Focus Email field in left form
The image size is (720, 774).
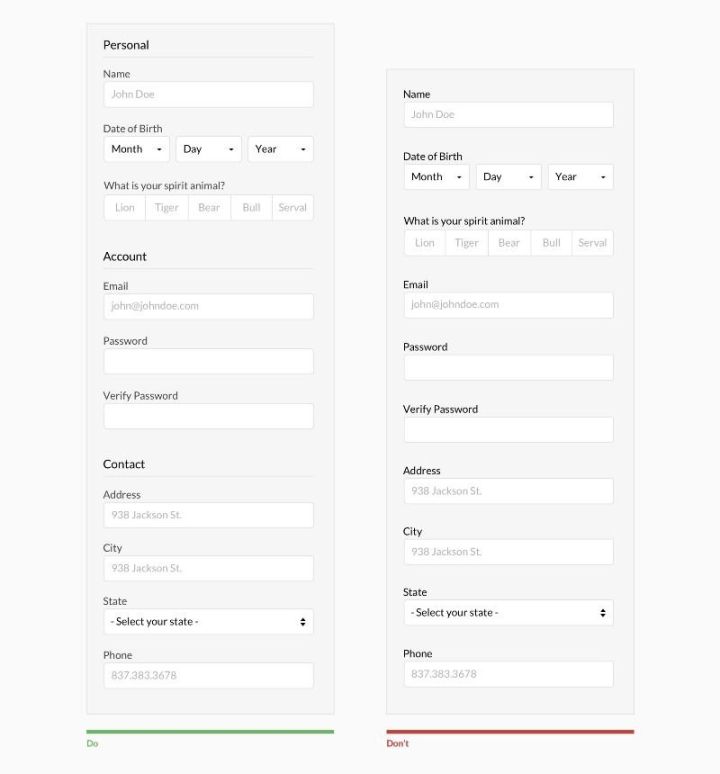[x=208, y=306]
